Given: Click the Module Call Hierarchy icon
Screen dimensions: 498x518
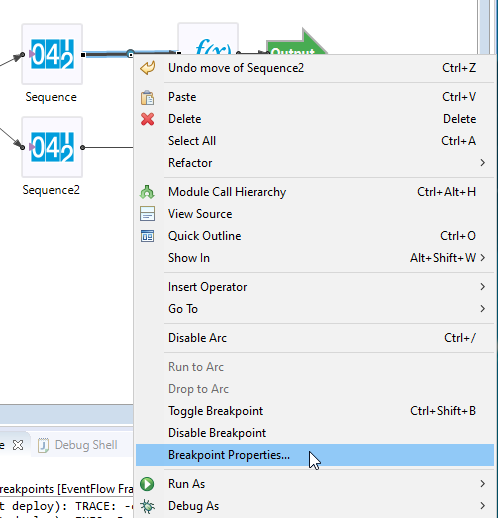Looking at the screenshot, I should (x=147, y=192).
